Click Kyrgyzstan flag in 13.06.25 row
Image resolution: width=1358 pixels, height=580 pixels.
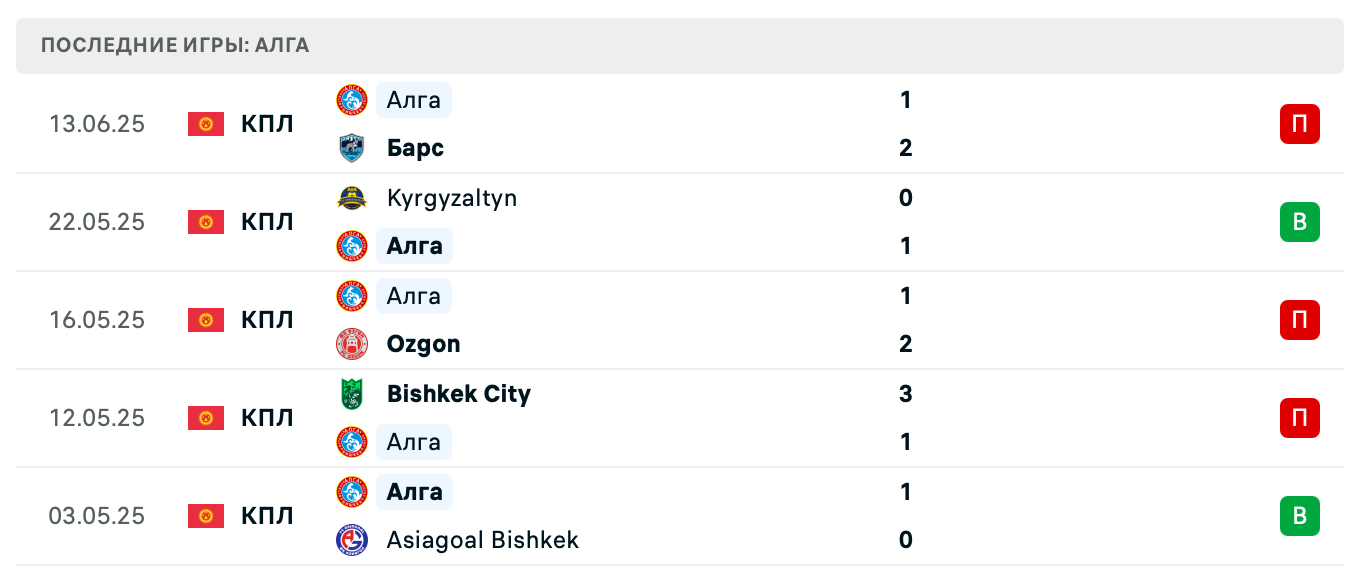206,124
